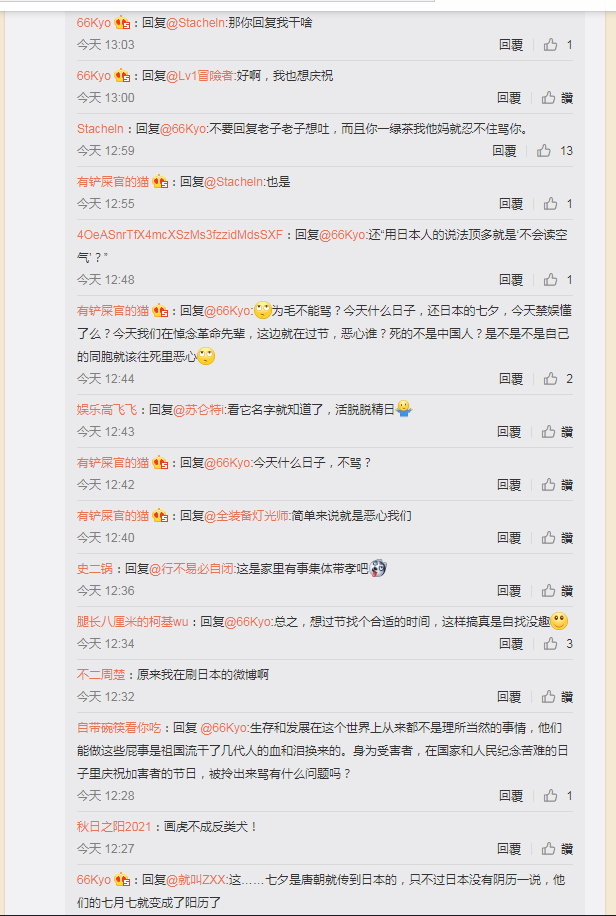
Task: Reply to 不二周楚's 12:32 comment
Action: point(509,696)
